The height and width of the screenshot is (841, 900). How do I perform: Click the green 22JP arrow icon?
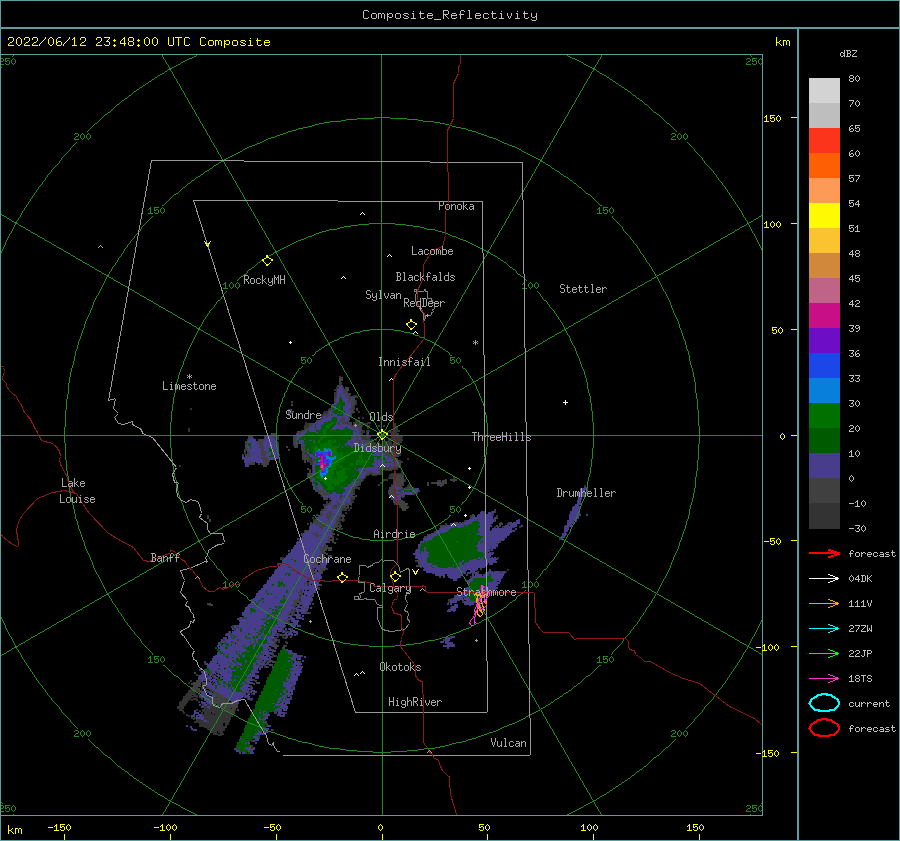pyautogui.click(x=824, y=653)
